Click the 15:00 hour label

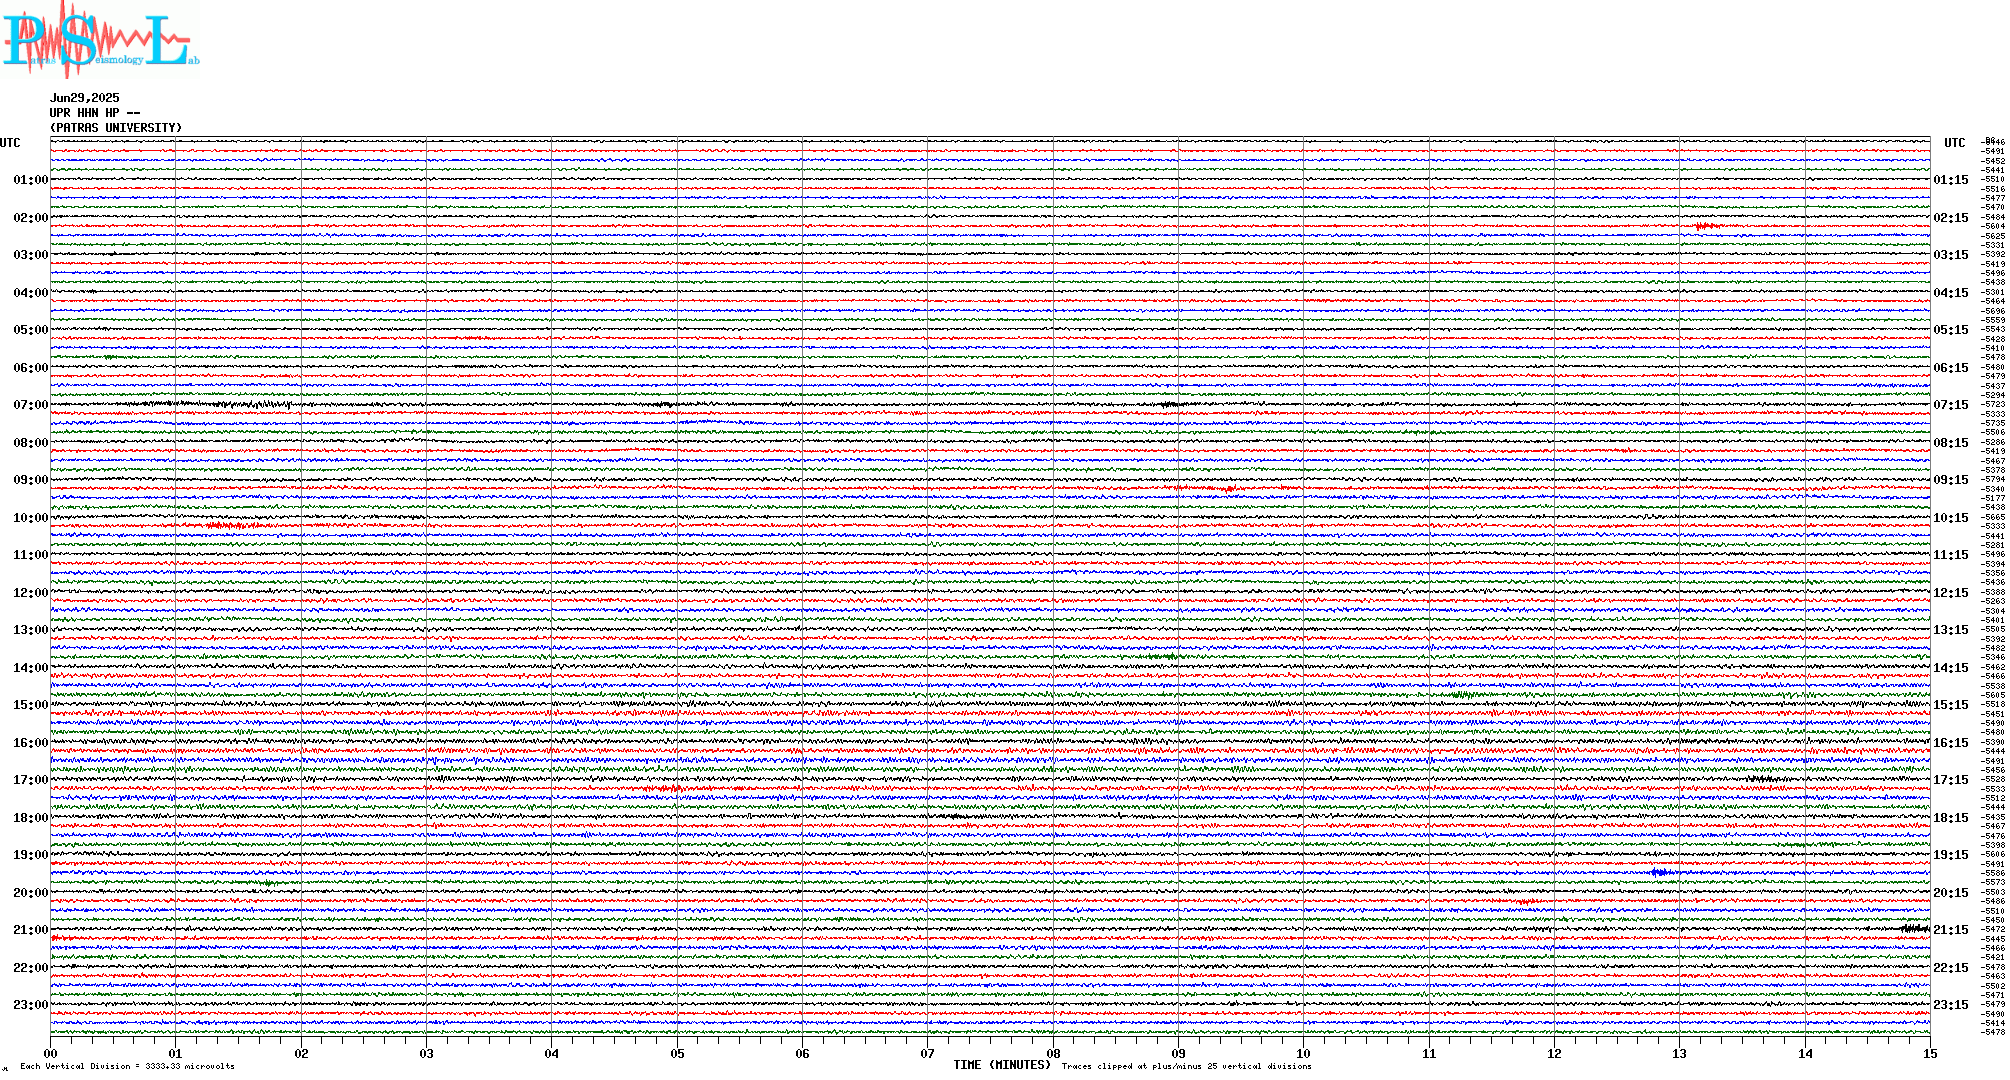[x=30, y=705]
